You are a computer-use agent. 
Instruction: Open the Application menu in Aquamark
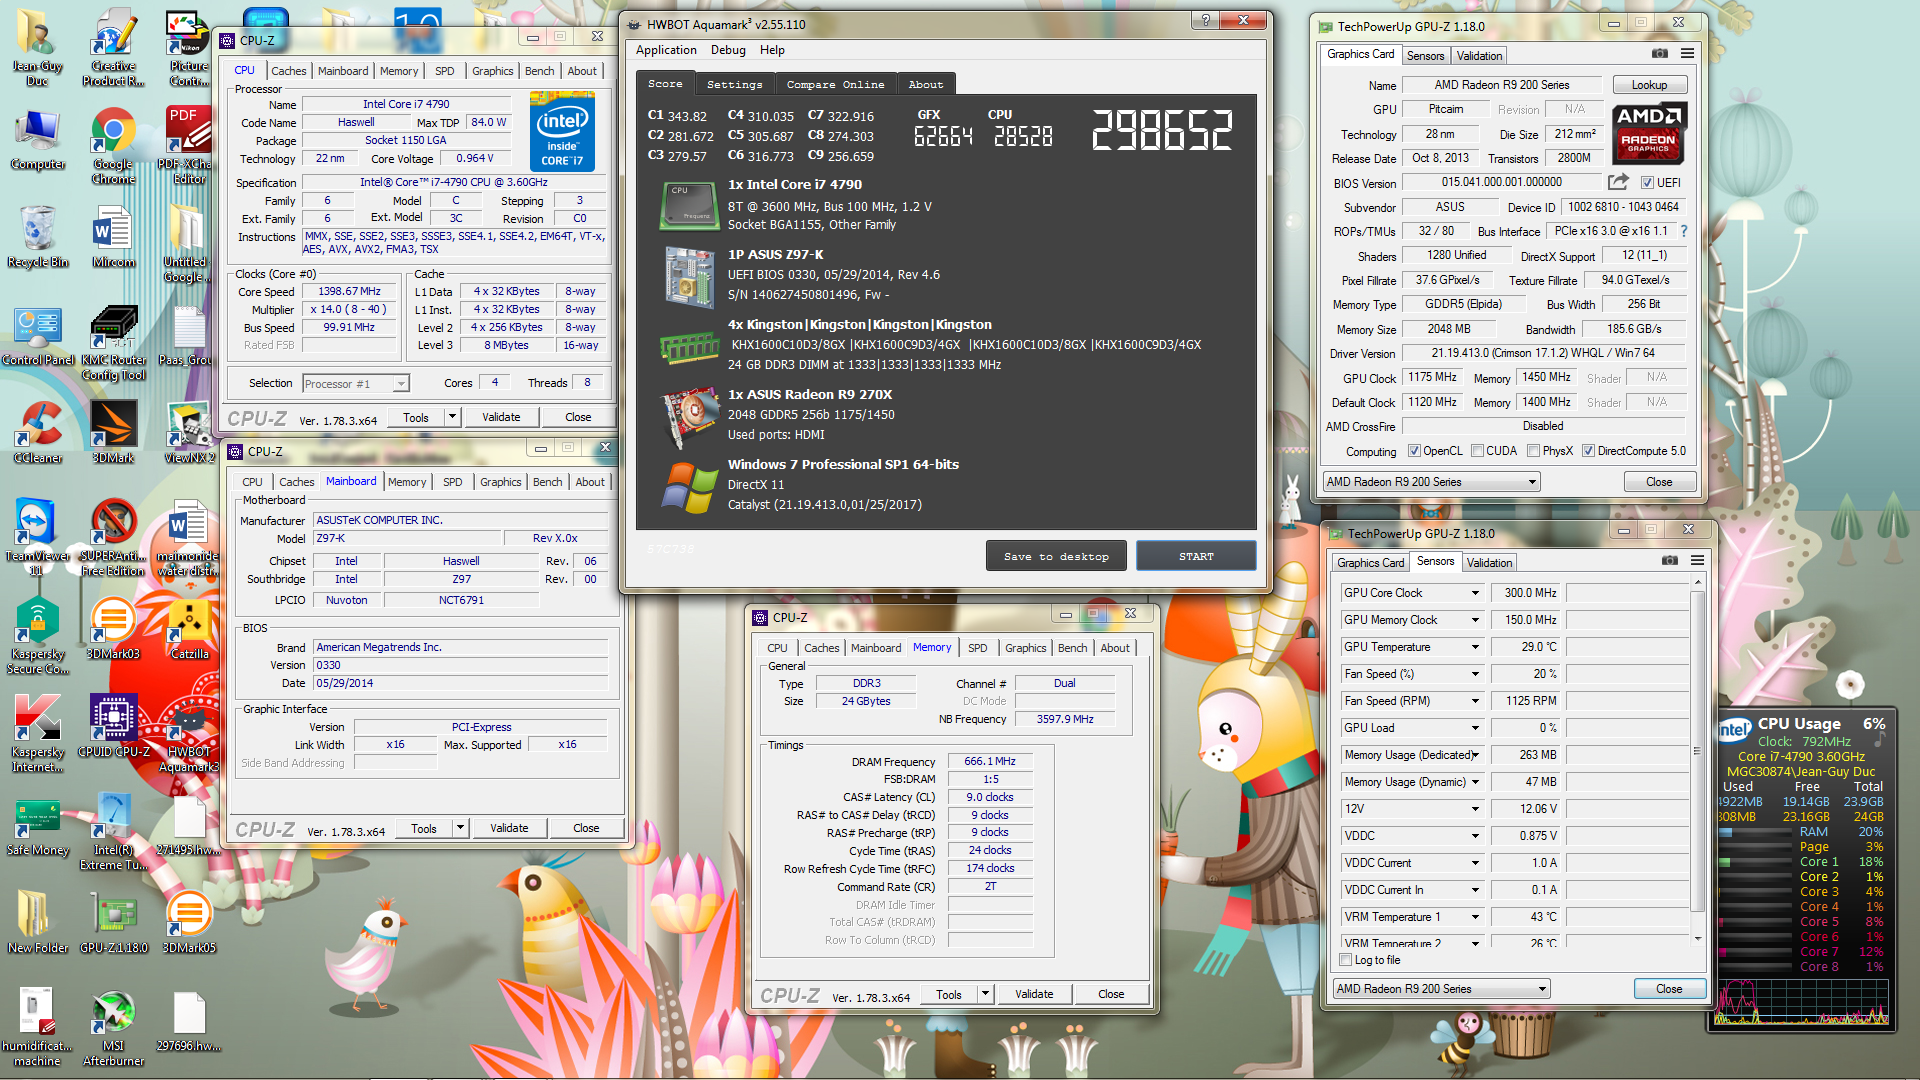(x=666, y=50)
